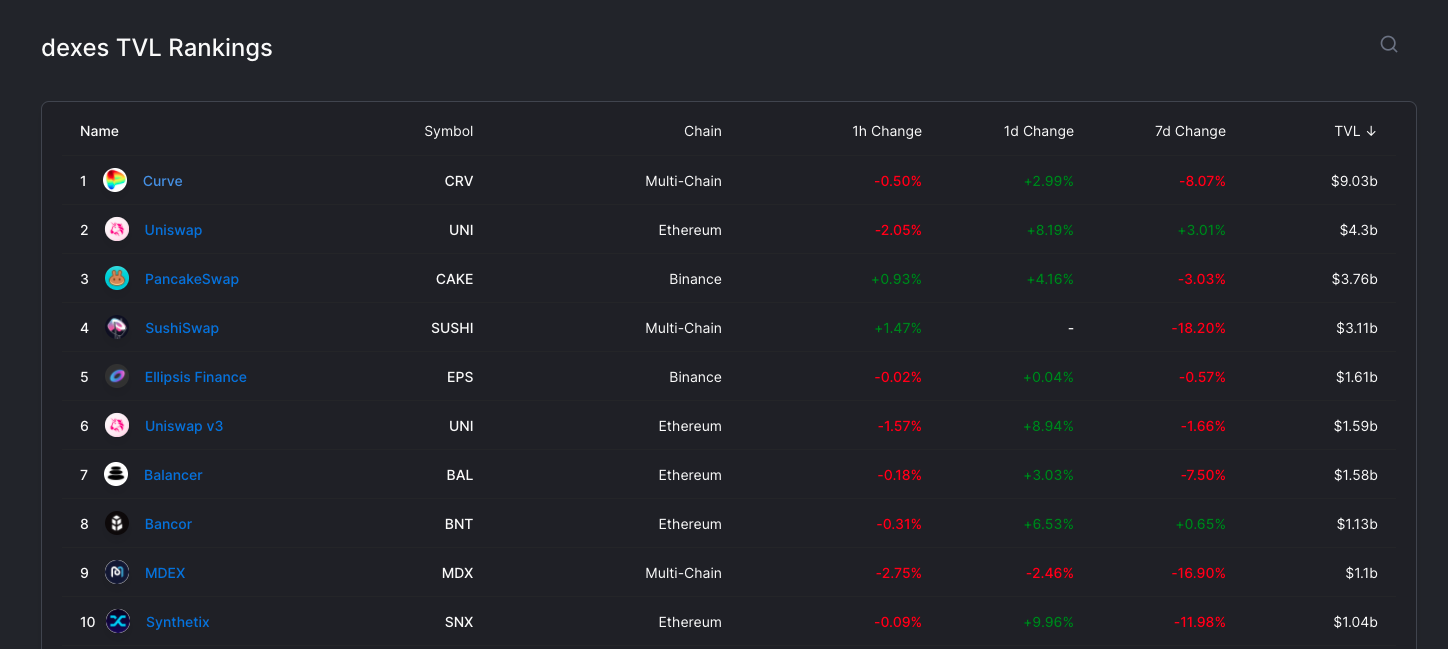Open the PancakeSwap link

[x=192, y=279]
